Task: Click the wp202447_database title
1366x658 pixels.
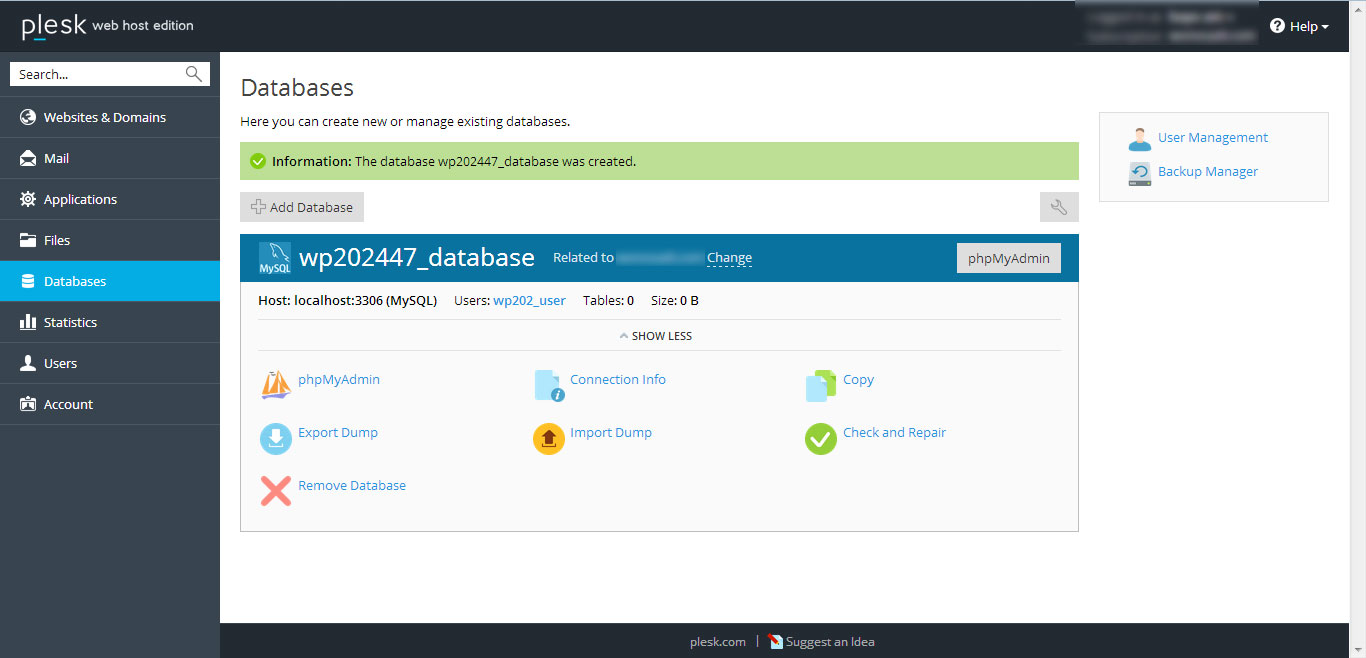Action: click(417, 258)
